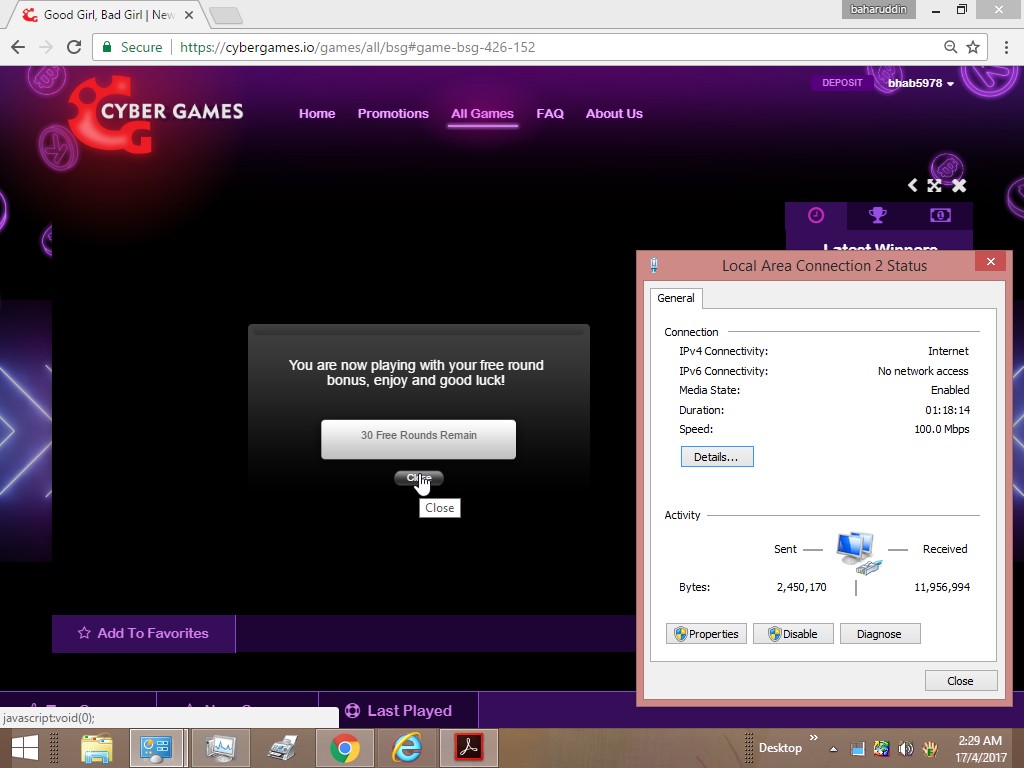Click the Details... button

(x=716, y=457)
